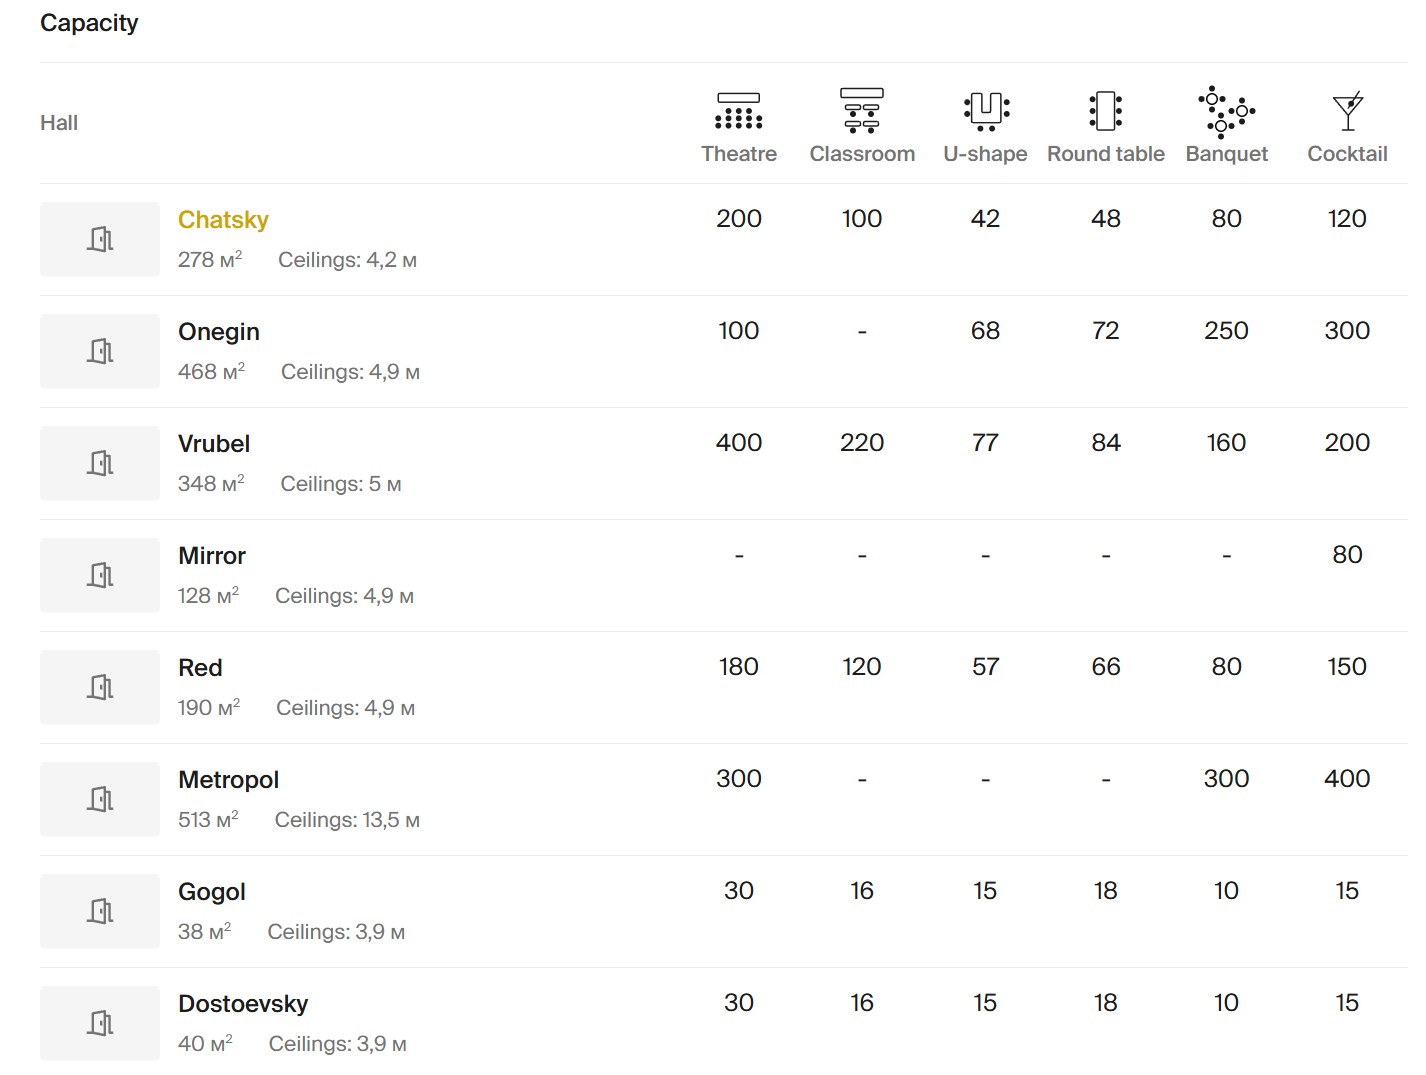Click the Metropol hall door thumbnail
Screen dimensions: 1426x1075
point(100,799)
